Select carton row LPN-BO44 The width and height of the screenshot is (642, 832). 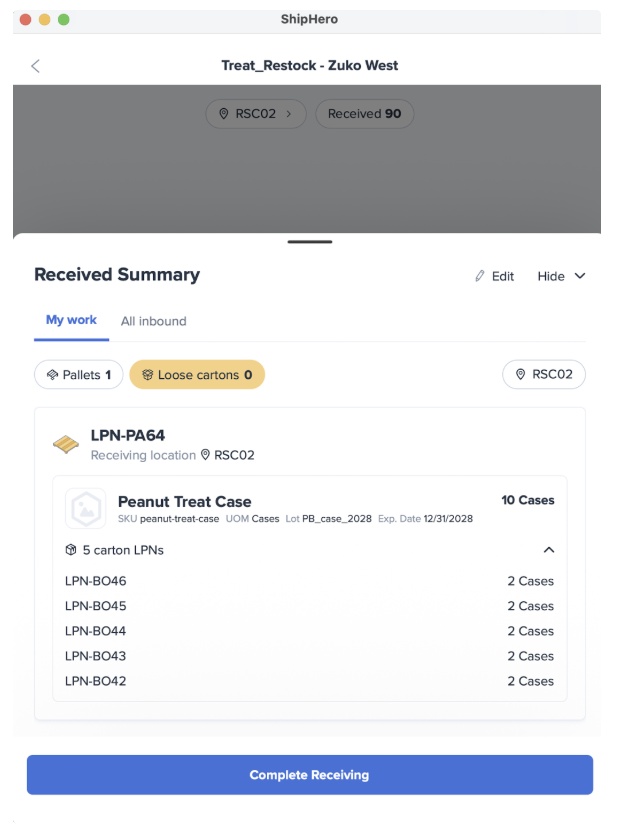(x=309, y=631)
